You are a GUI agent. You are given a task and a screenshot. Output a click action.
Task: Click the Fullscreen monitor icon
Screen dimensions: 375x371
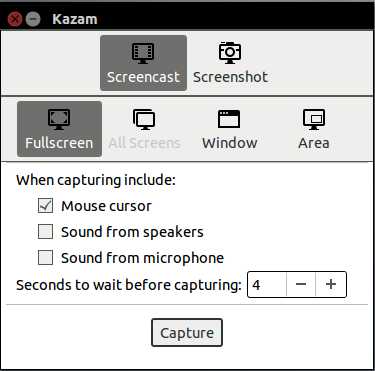pos(59,119)
